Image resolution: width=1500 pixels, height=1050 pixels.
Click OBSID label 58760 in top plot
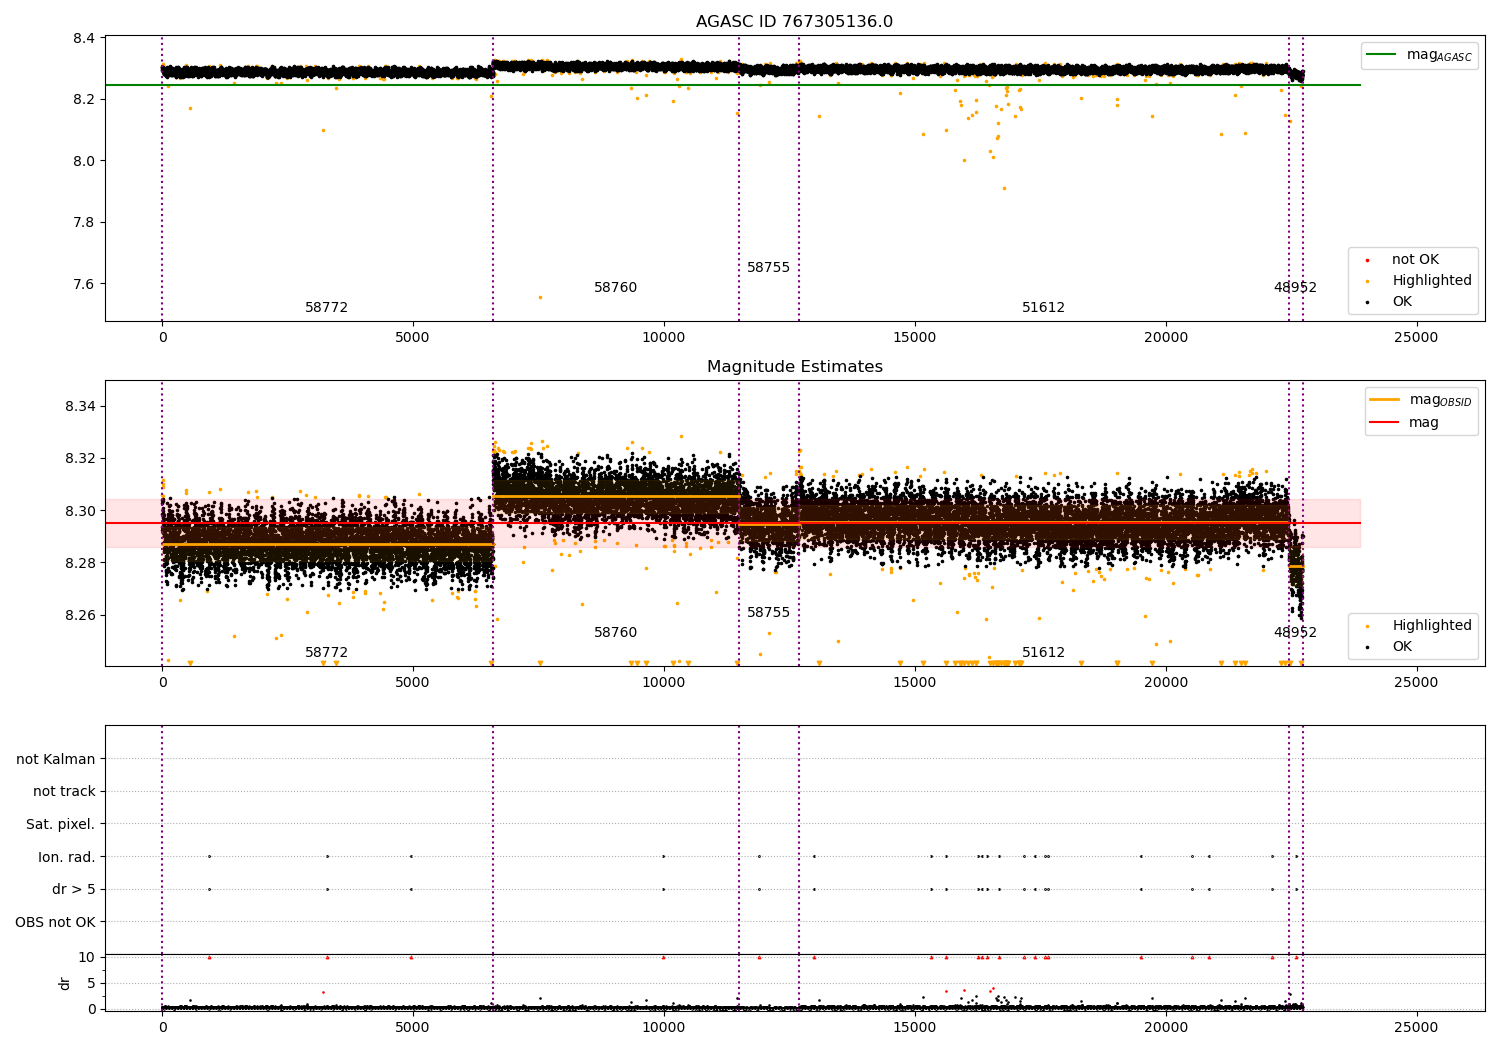[615, 288]
